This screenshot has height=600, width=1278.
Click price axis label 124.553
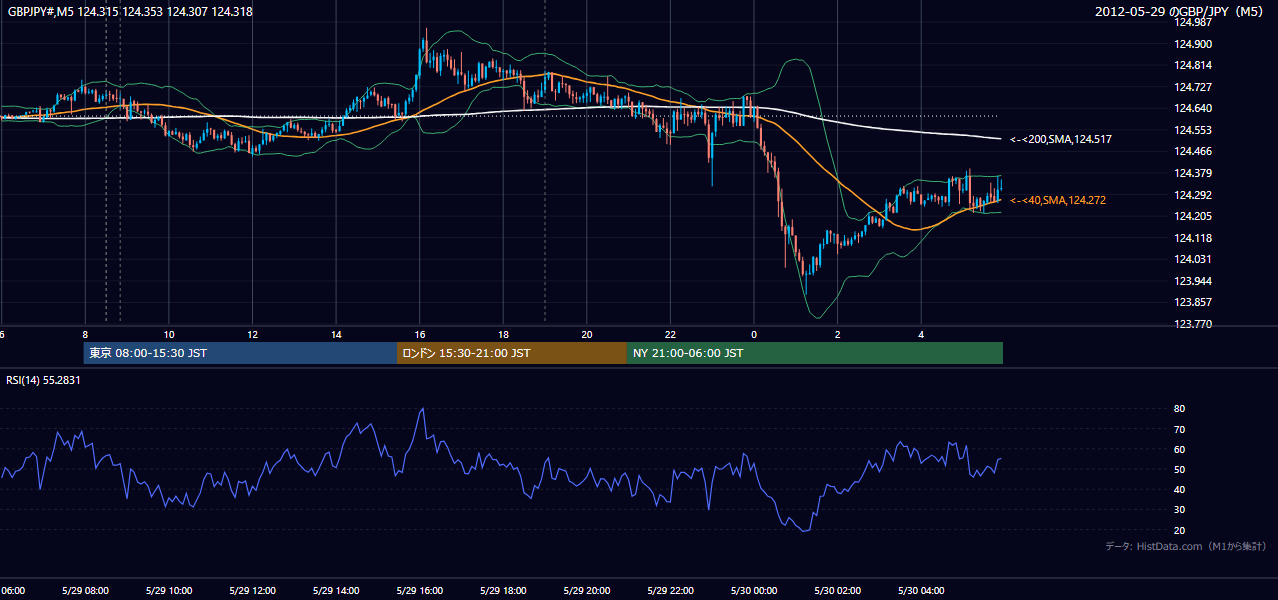pos(1192,130)
